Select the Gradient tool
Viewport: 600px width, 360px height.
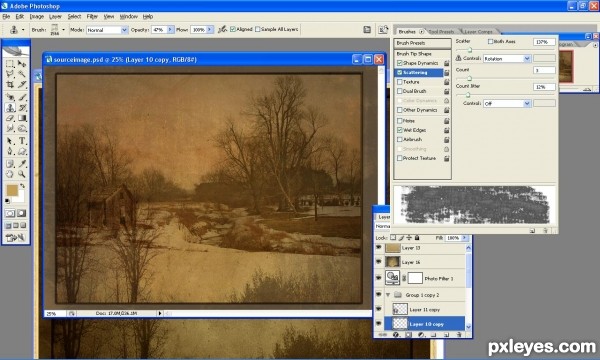tap(22, 118)
